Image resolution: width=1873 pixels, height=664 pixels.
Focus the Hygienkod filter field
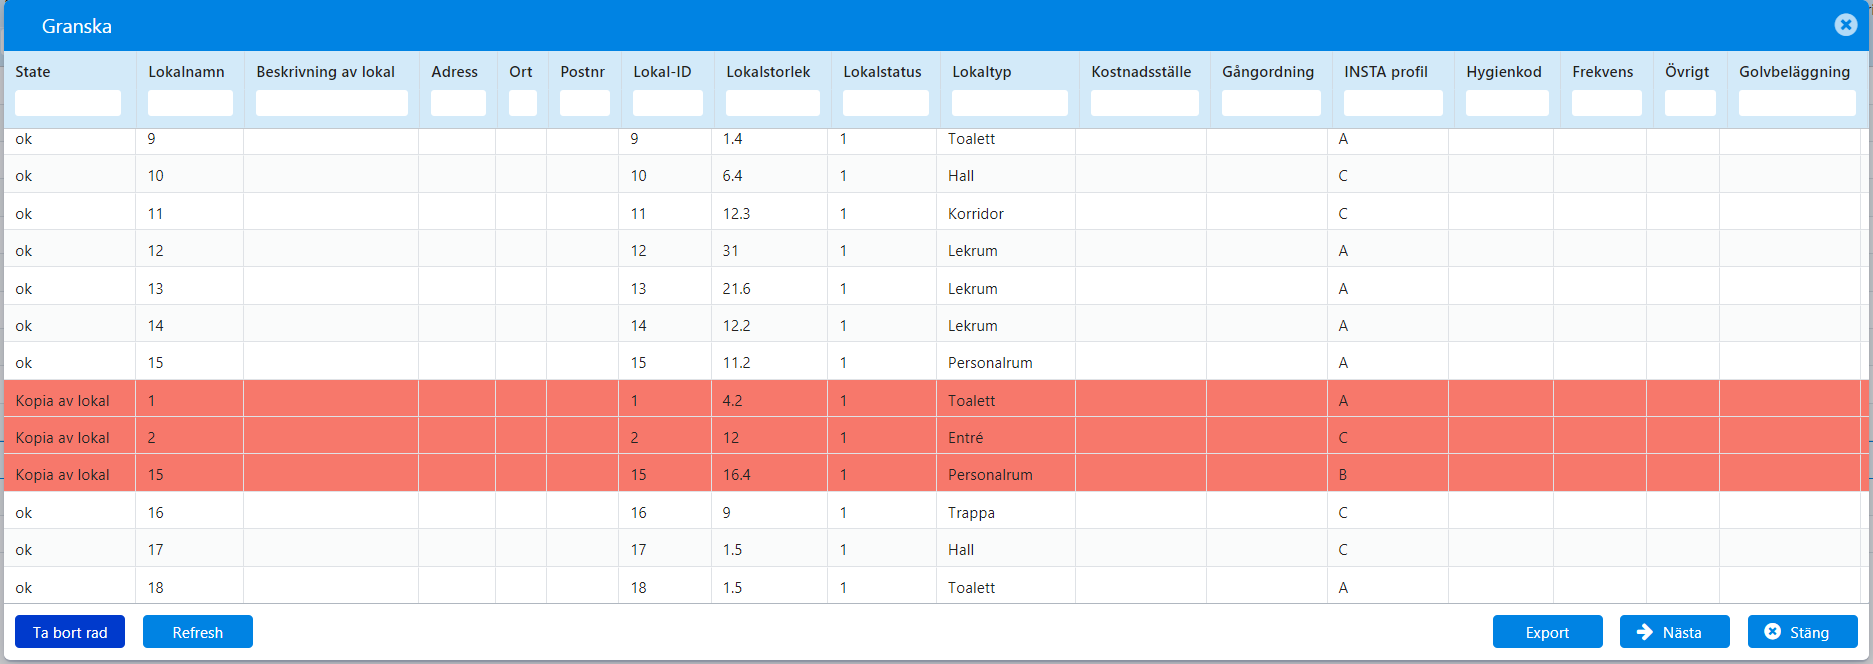coord(1507,103)
